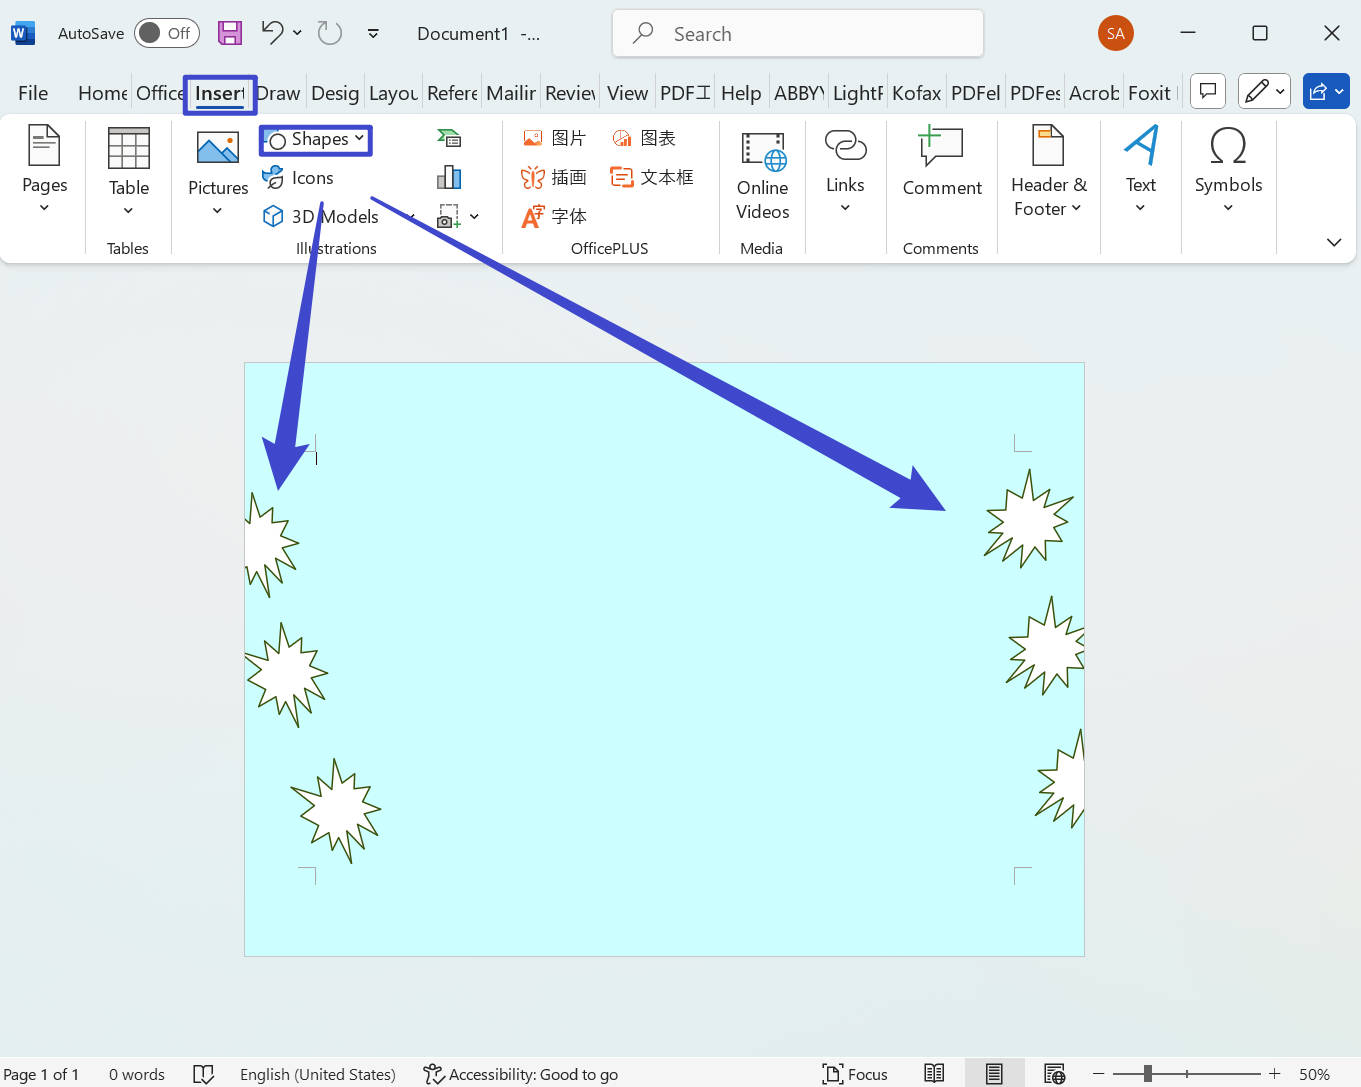Click the Chart icon in Illustrations
The height and width of the screenshot is (1087, 1361).
tap(449, 177)
